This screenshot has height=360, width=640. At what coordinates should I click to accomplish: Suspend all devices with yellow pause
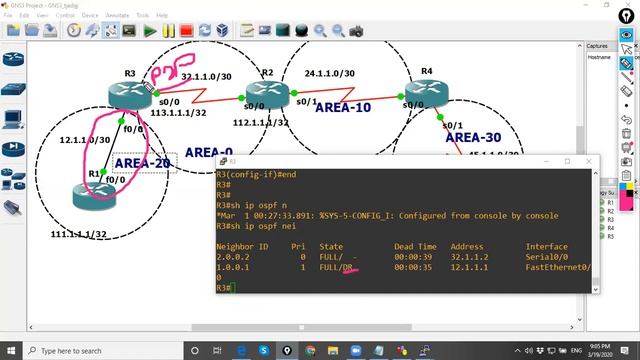(x=169, y=31)
